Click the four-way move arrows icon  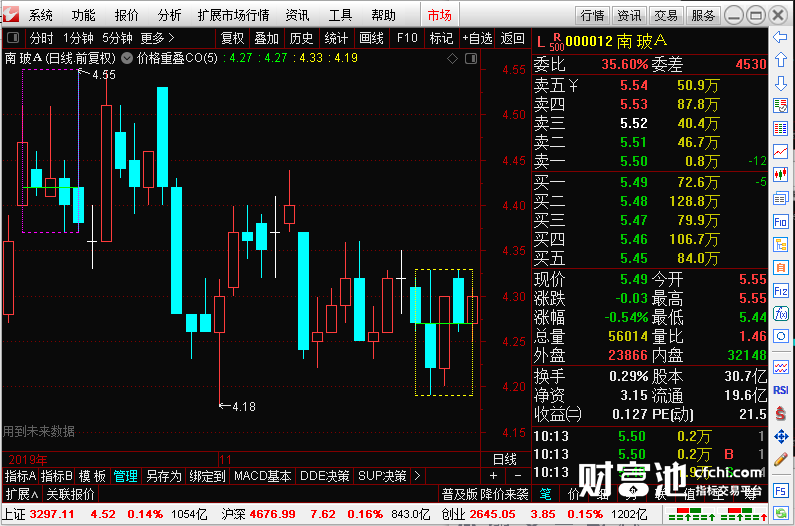(x=780, y=436)
